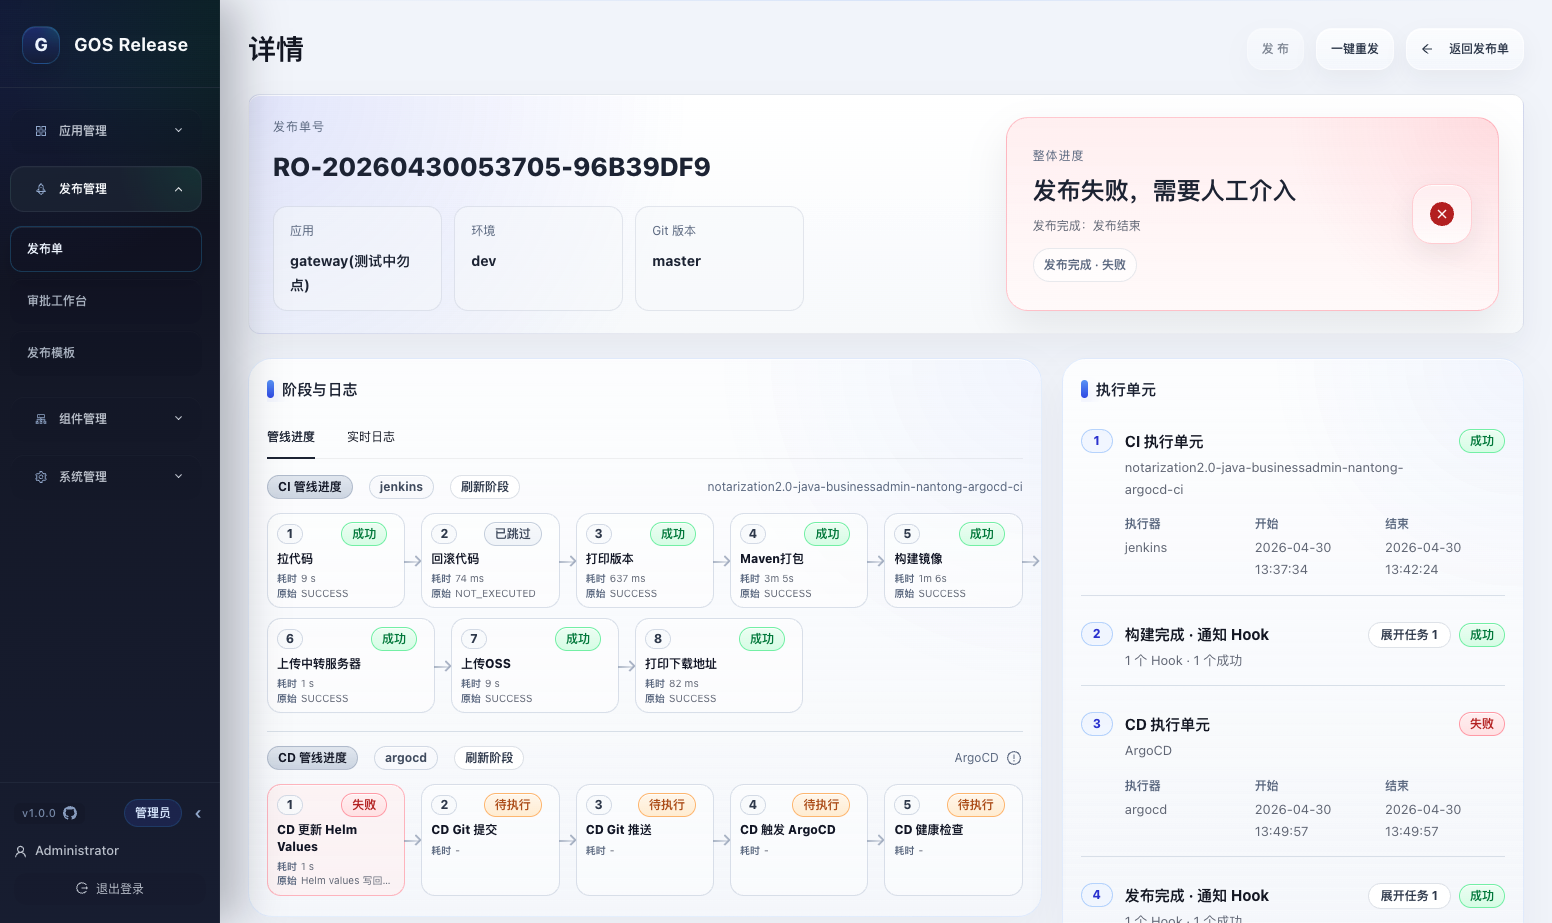
Task: Click step number 3 of CD 执行单元
Action: [1097, 724]
